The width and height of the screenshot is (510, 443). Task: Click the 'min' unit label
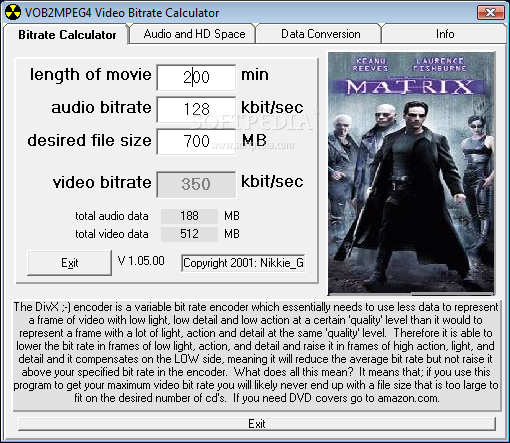255,75
